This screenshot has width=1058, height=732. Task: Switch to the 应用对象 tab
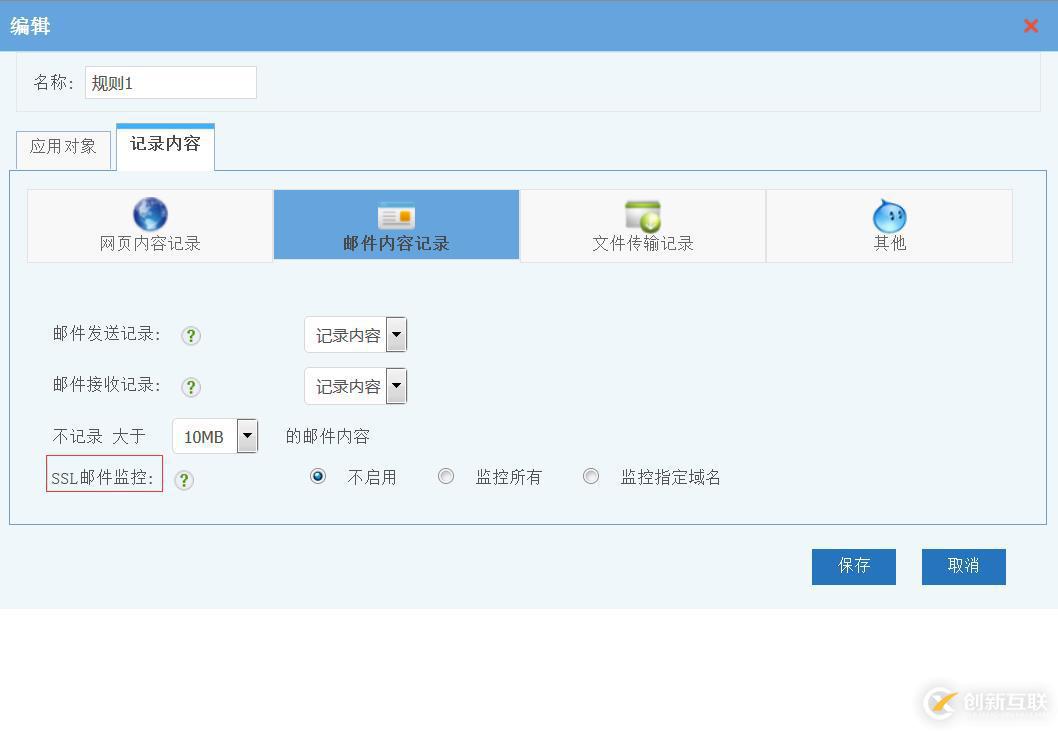[62, 148]
